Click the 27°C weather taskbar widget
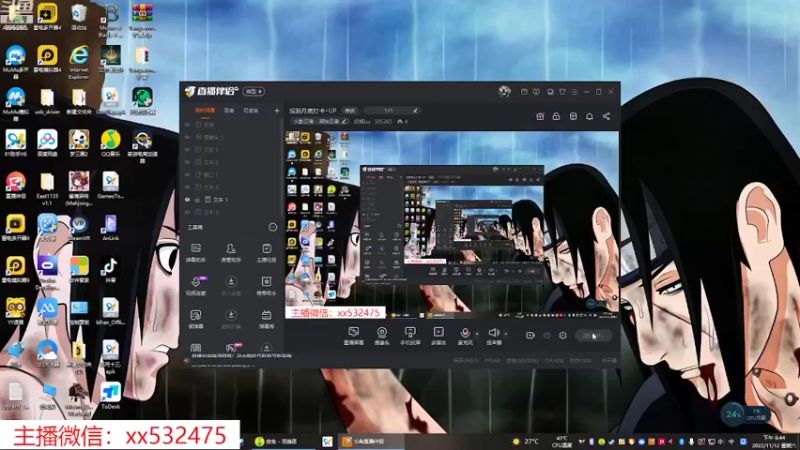800x450 pixels. (526, 441)
